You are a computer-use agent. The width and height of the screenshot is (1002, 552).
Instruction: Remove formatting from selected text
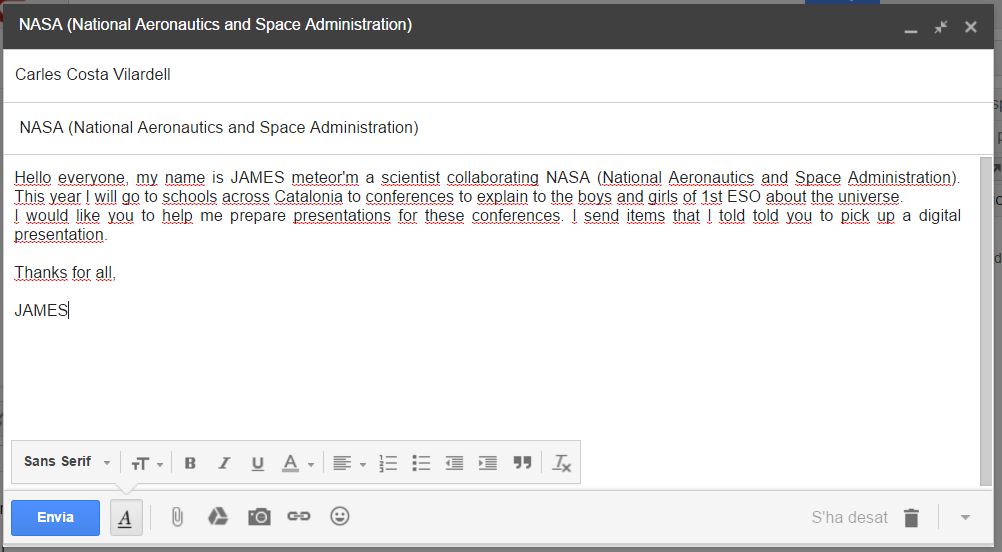562,463
